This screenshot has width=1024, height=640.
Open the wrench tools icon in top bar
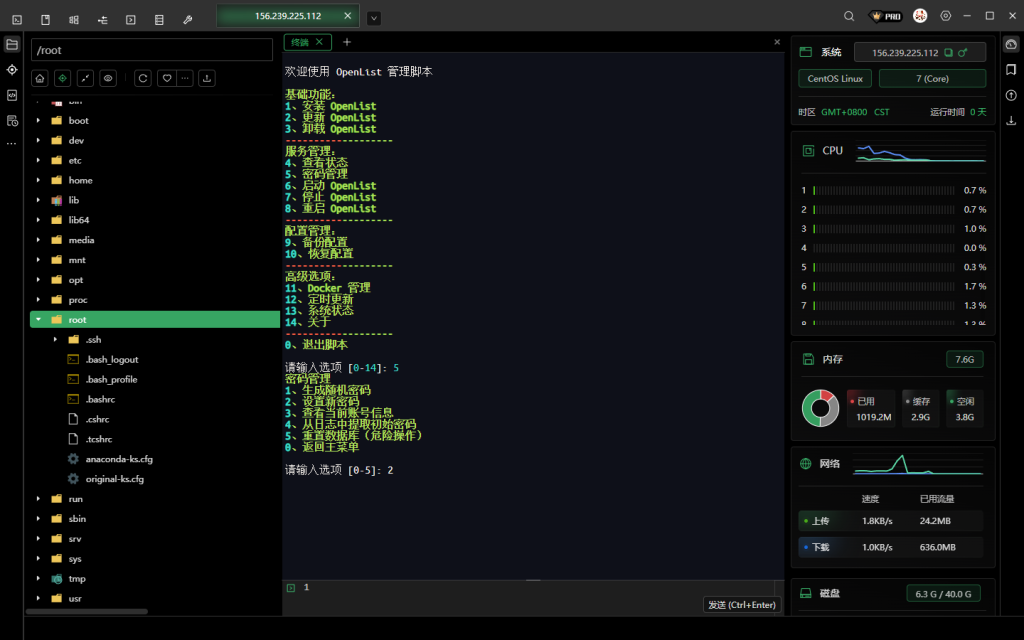click(187, 18)
